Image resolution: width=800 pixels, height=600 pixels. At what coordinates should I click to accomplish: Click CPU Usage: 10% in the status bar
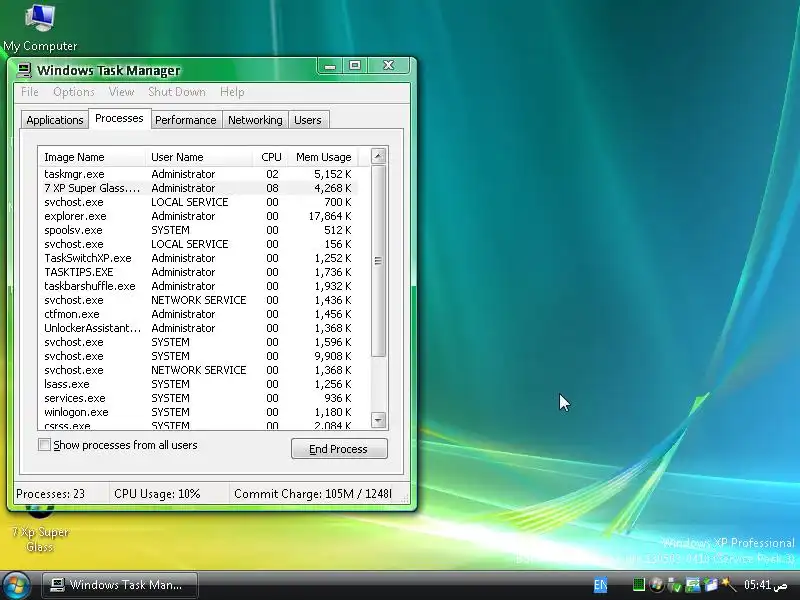pyautogui.click(x=157, y=494)
